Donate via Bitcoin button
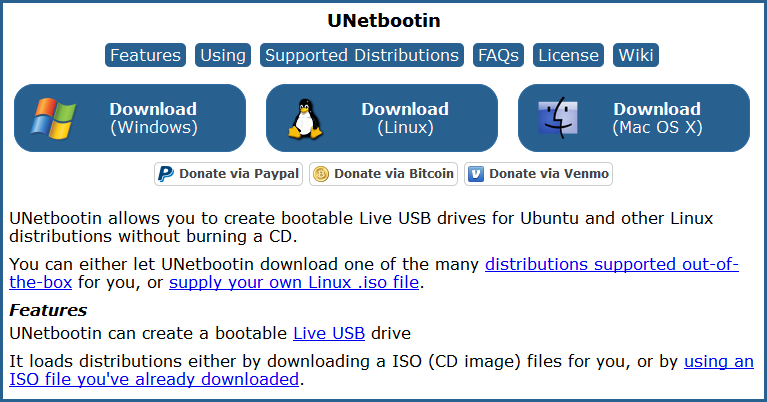 (x=384, y=174)
